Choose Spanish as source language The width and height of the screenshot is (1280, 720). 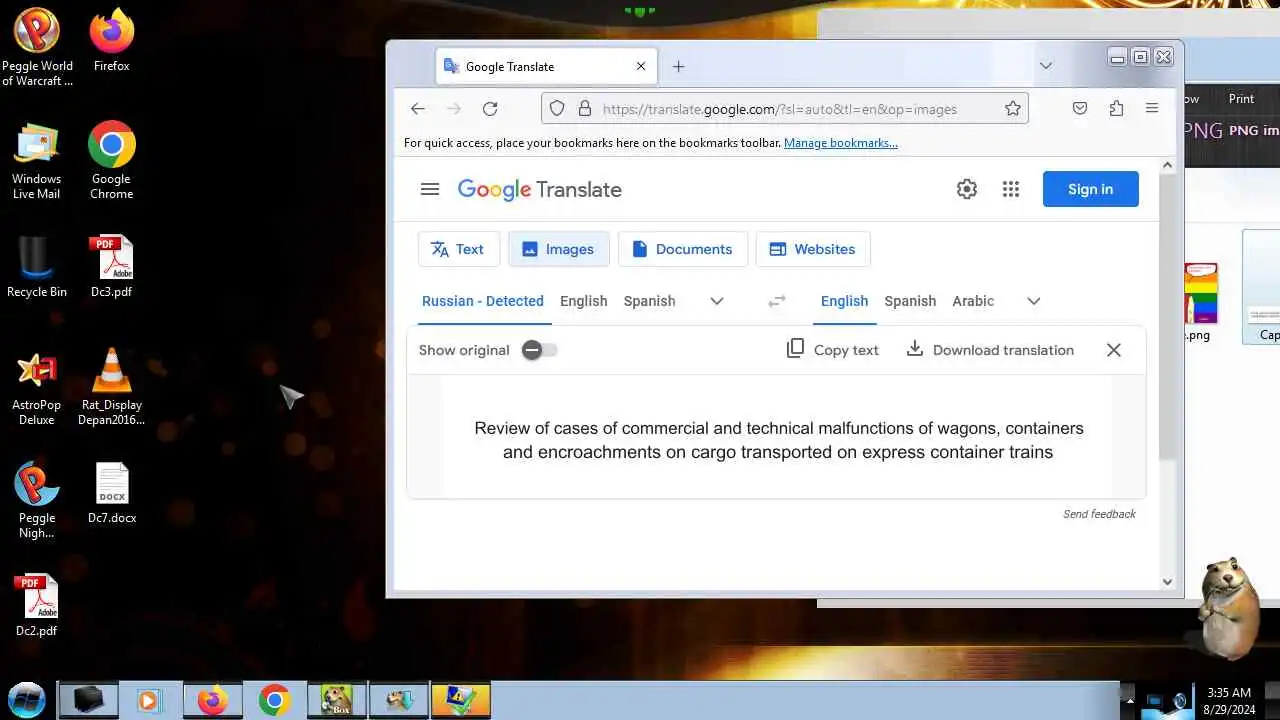point(649,301)
